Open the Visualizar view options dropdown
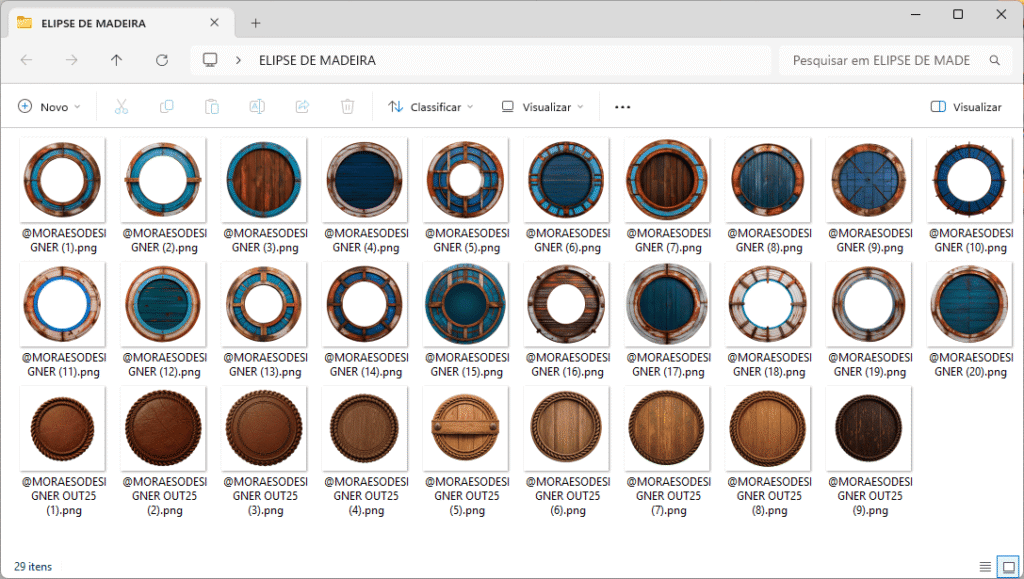The height and width of the screenshot is (579, 1024). [542, 106]
